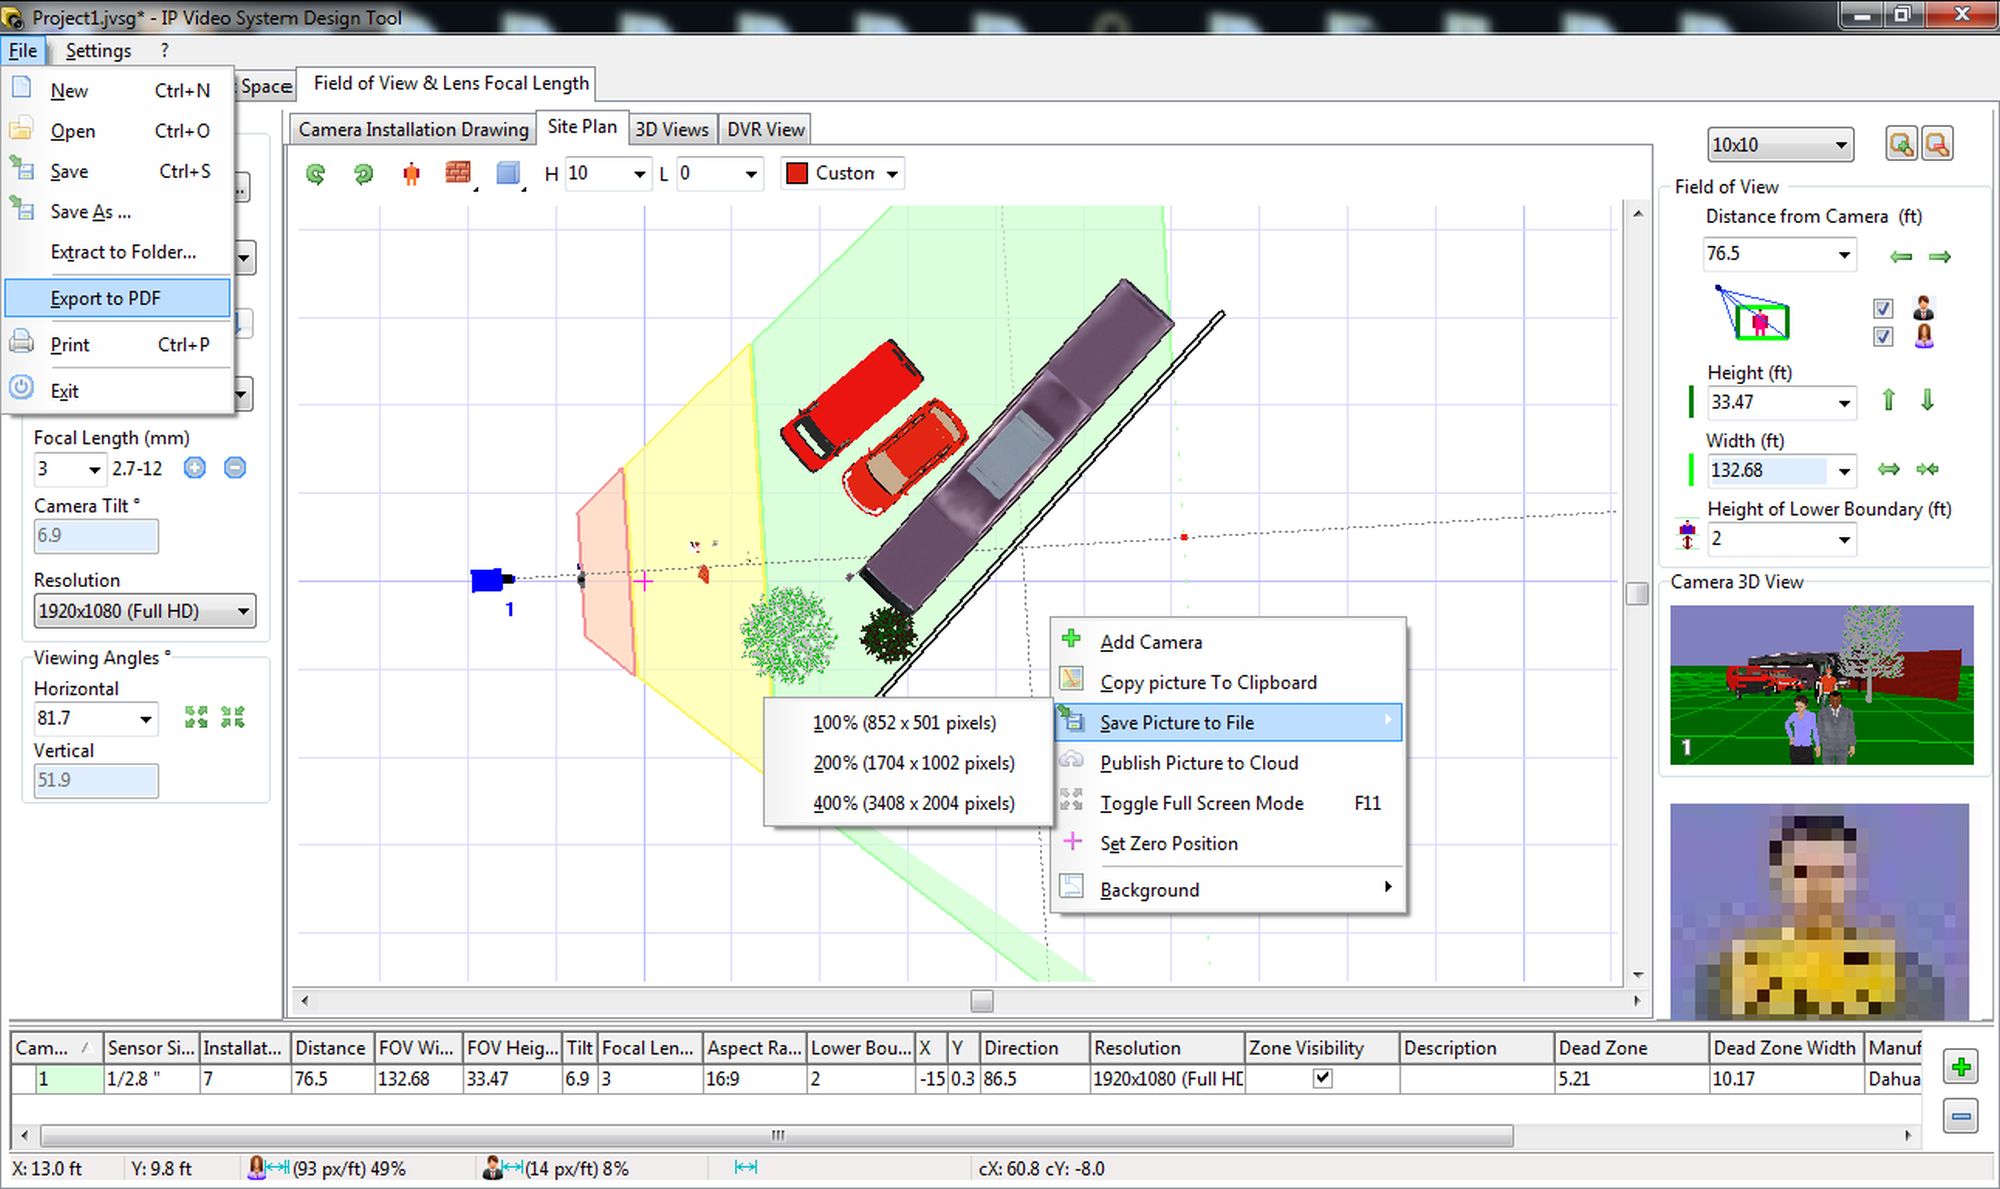Image resolution: width=2000 pixels, height=1189 pixels.
Task: Increase FOV height with up arrow
Action: tap(1888, 401)
